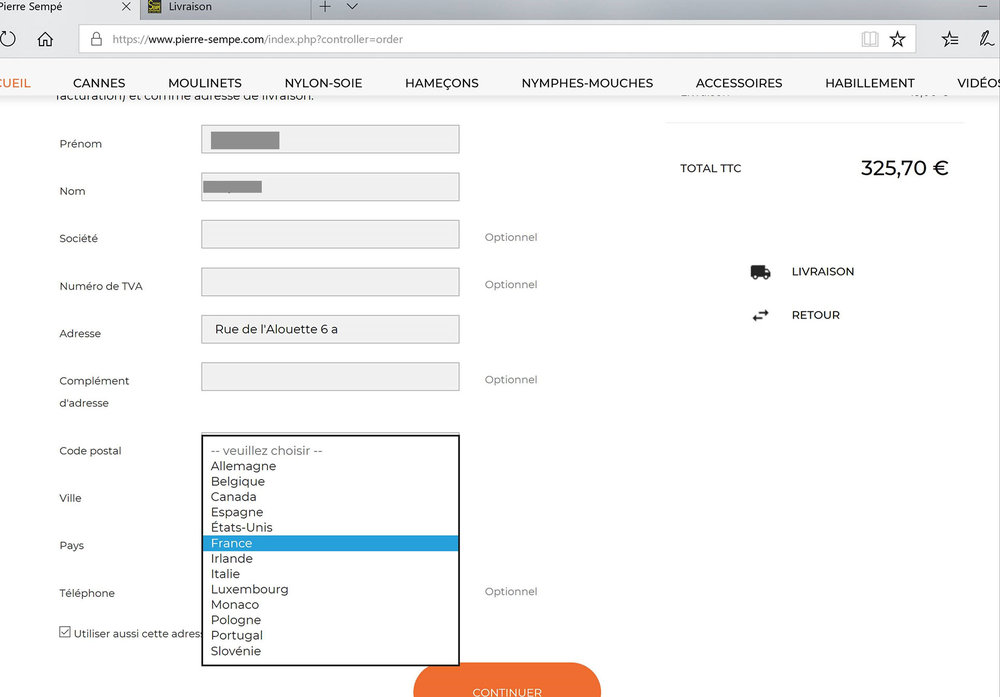Select Allemagne in the country list
The height and width of the screenshot is (697, 1000).
(330, 466)
